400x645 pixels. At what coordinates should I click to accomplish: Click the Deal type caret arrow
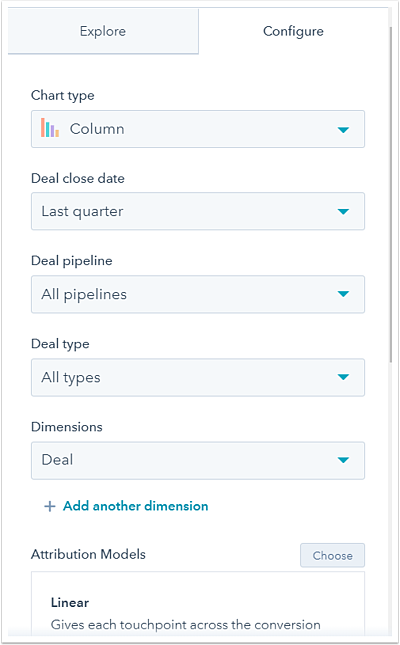pyautogui.click(x=343, y=377)
